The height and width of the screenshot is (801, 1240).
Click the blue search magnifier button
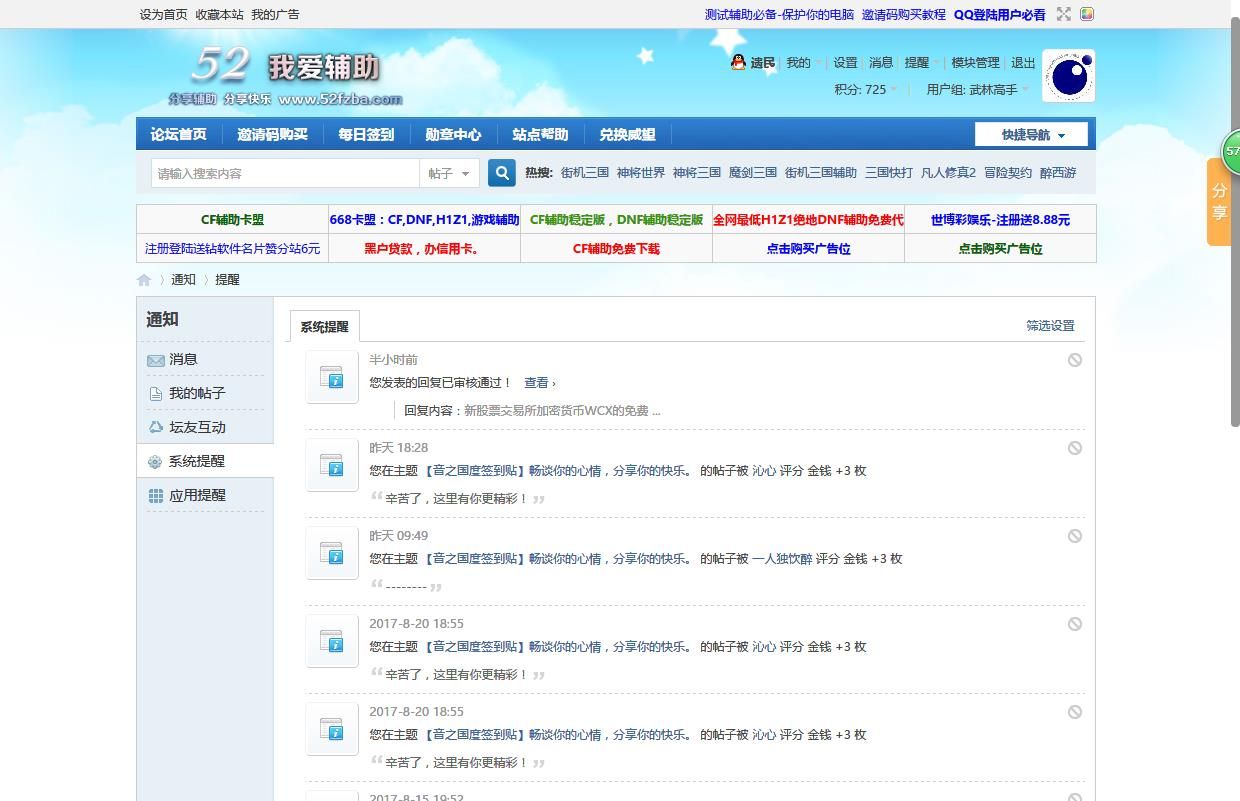pos(502,173)
